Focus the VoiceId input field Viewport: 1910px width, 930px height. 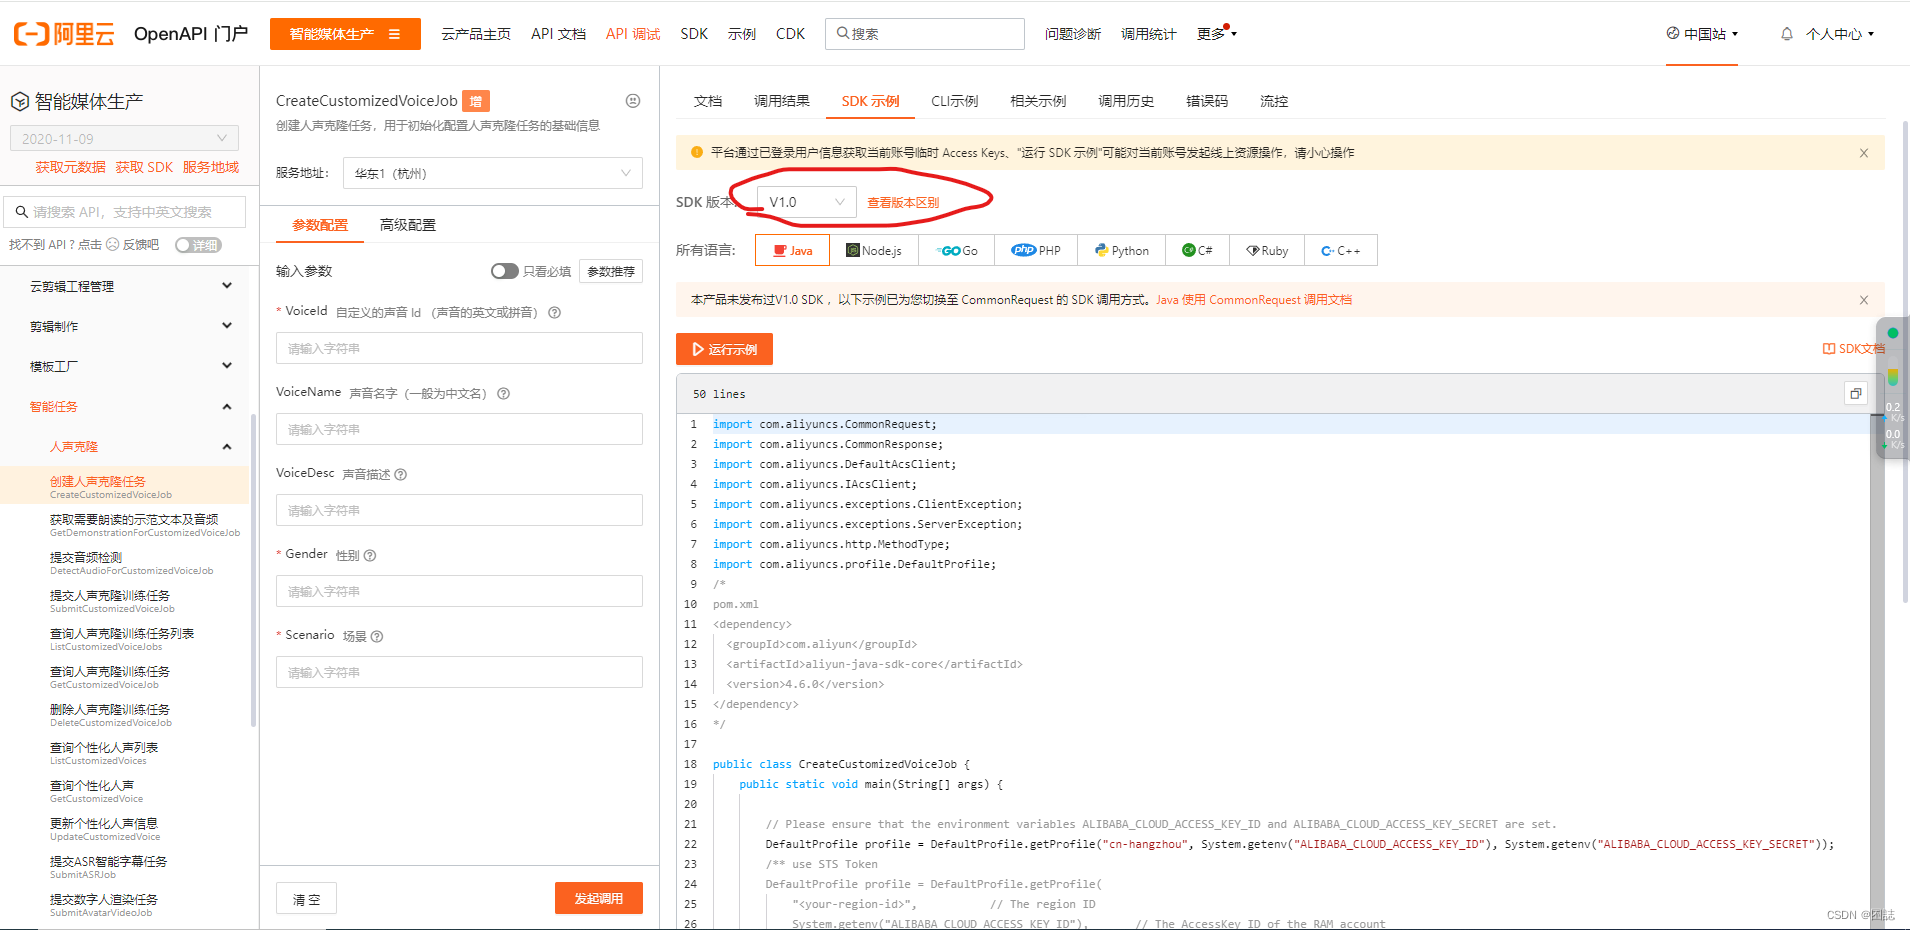click(x=459, y=348)
